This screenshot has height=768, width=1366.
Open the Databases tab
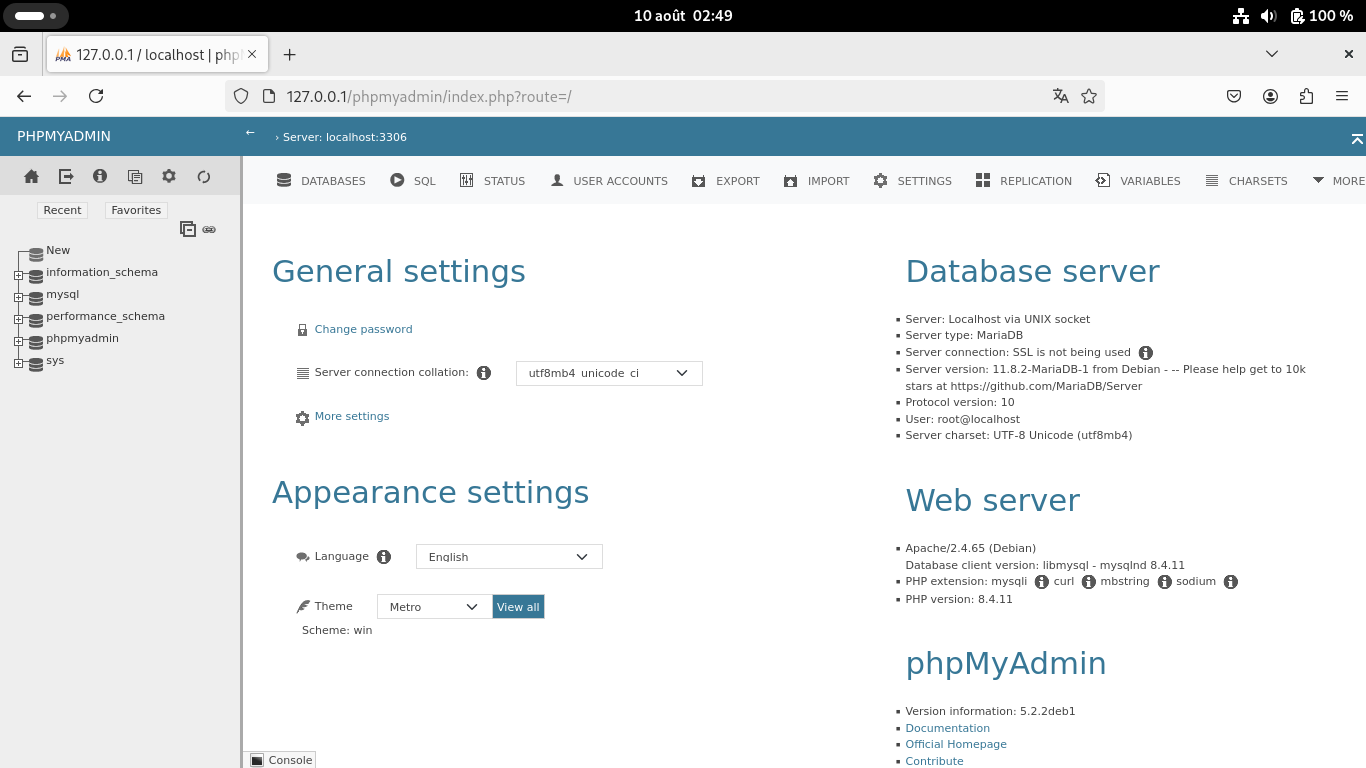point(321,181)
